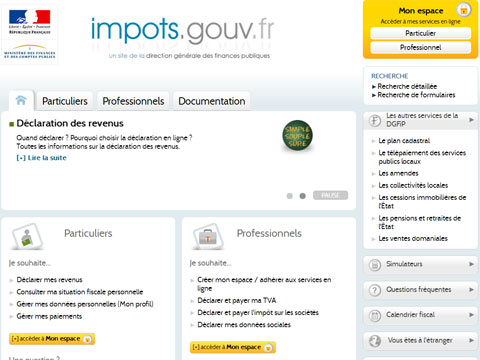Open Les collectivités locales link
The height and width of the screenshot is (360, 480).
pos(413,185)
